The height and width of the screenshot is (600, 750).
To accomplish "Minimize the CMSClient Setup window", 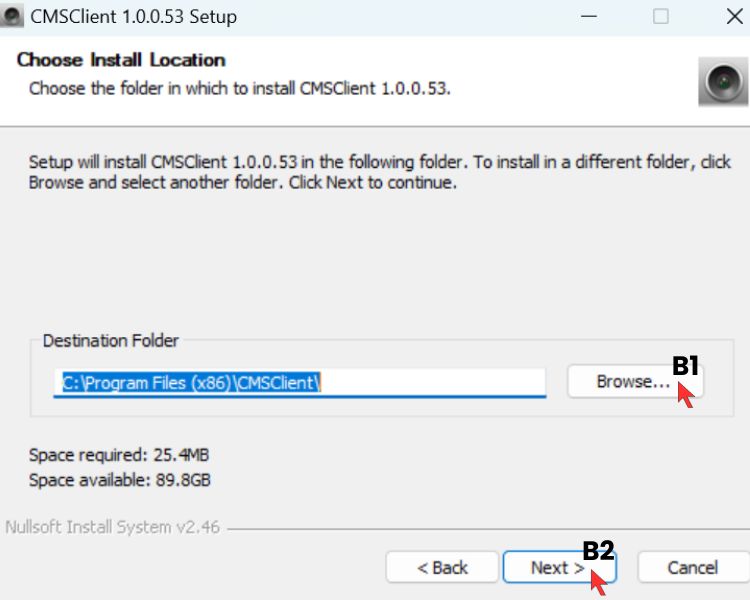I will 587,17.
